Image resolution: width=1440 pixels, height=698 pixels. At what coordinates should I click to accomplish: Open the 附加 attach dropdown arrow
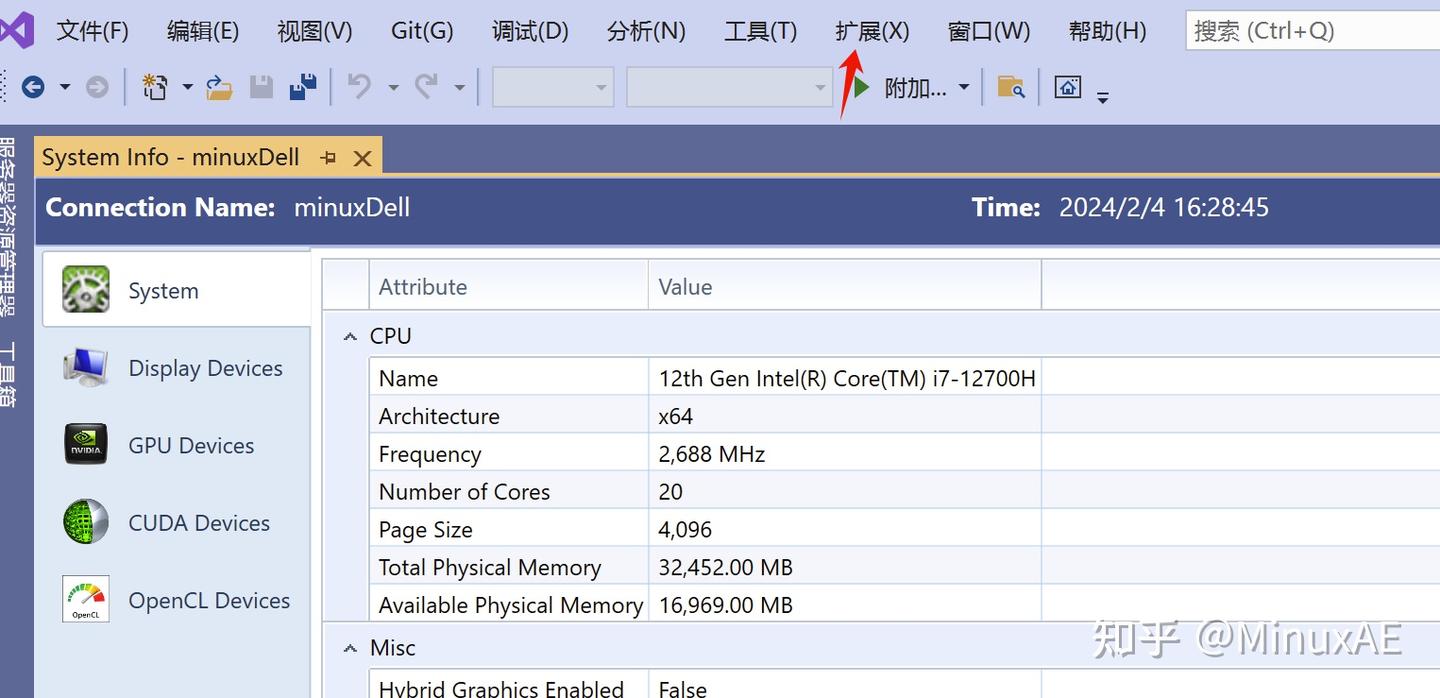(x=963, y=88)
